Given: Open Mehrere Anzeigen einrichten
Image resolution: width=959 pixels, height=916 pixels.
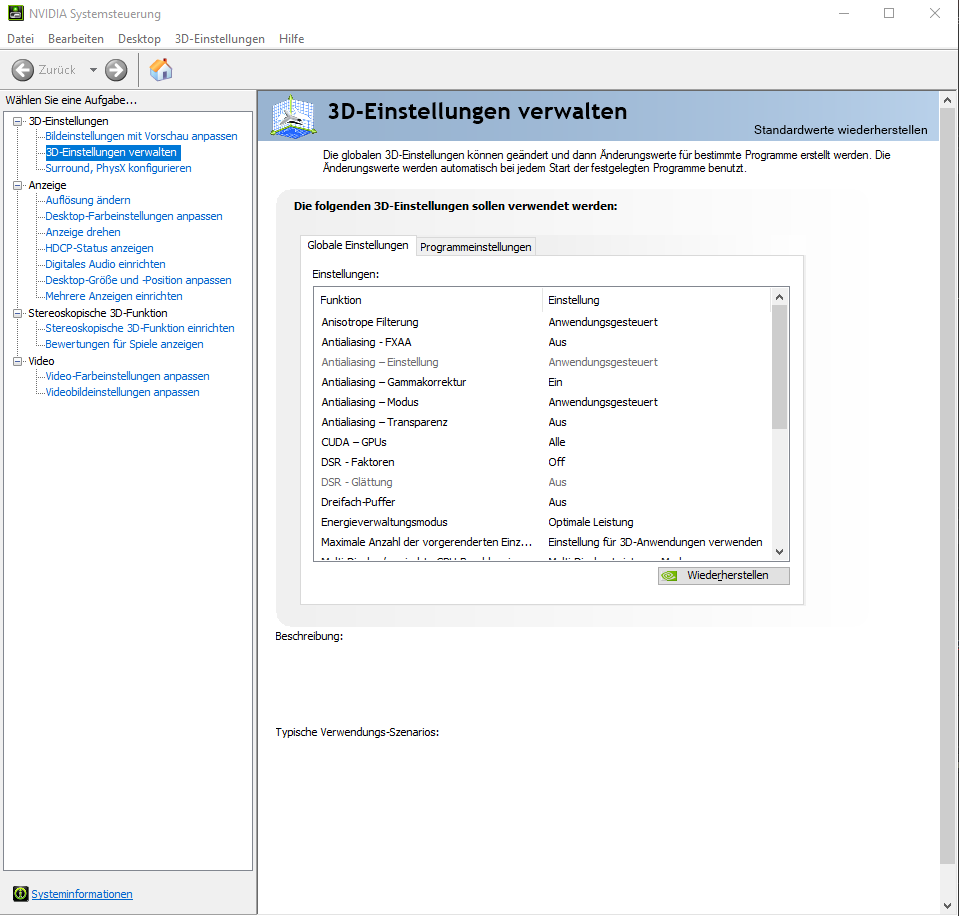Looking at the screenshot, I should click(114, 296).
